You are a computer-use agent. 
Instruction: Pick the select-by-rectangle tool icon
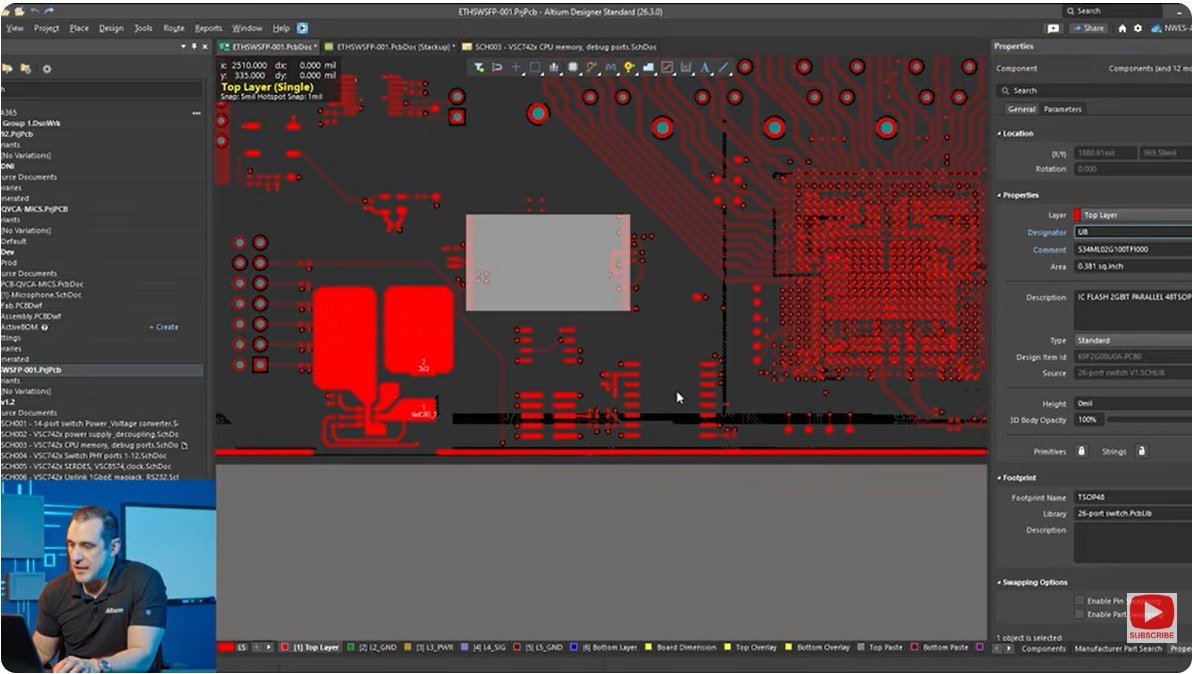[x=535, y=68]
